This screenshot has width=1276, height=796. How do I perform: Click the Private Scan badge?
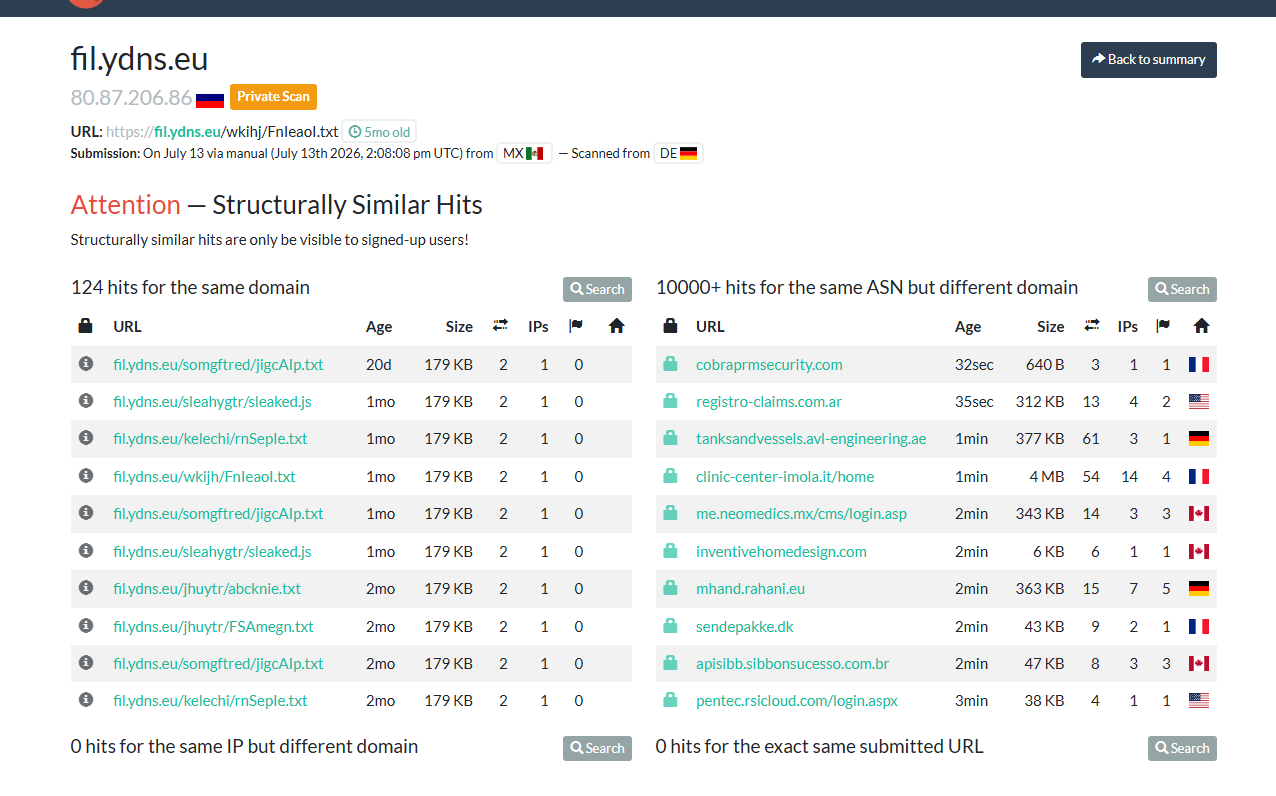click(273, 96)
